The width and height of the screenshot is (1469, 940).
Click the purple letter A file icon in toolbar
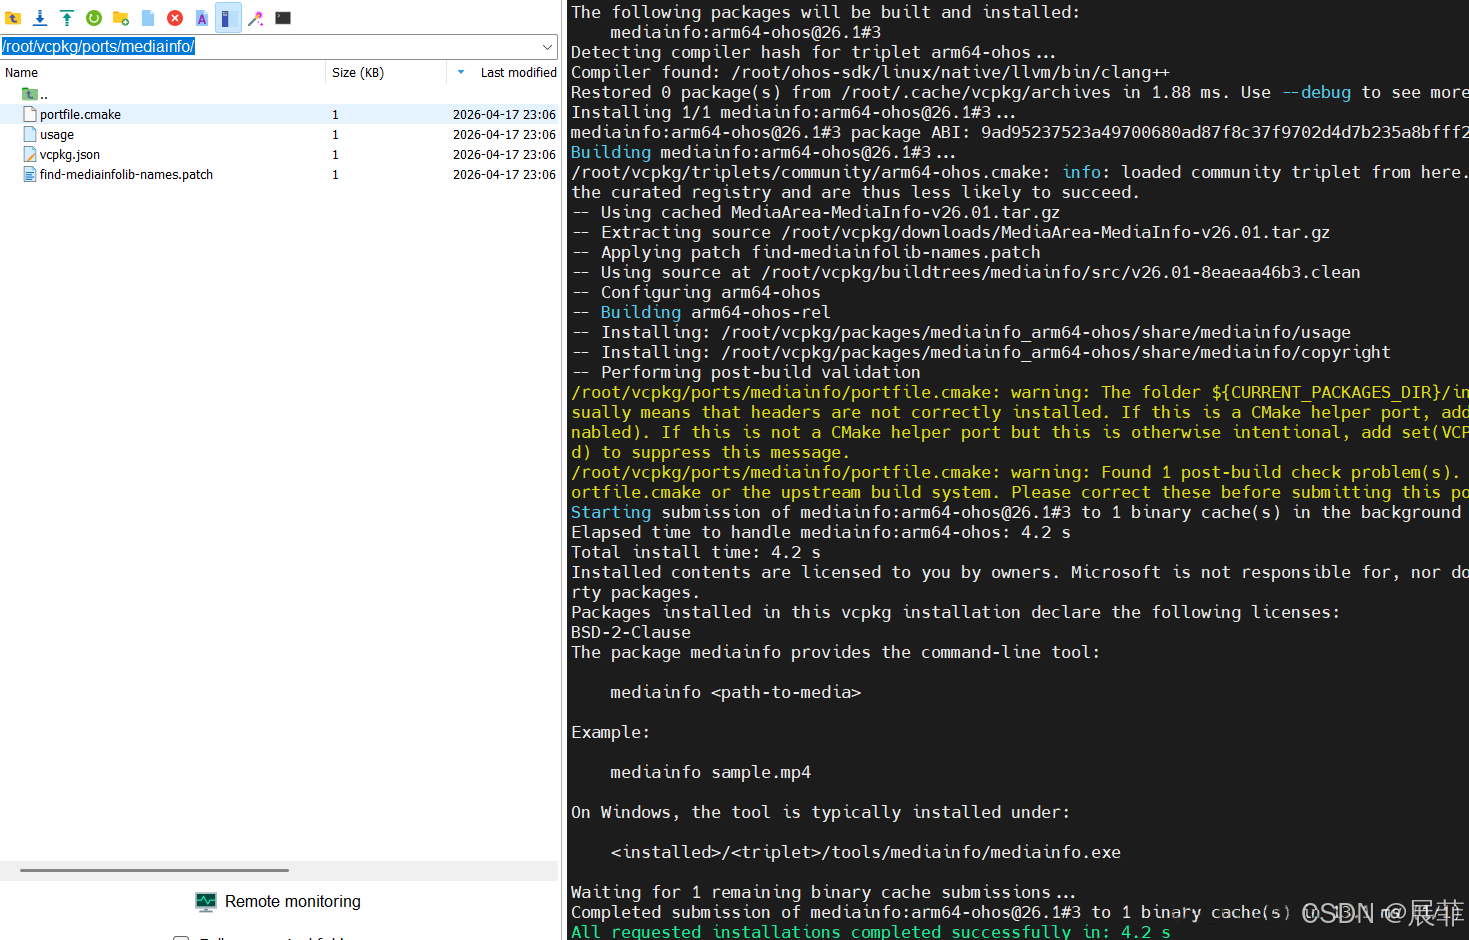click(x=202, y=18)
